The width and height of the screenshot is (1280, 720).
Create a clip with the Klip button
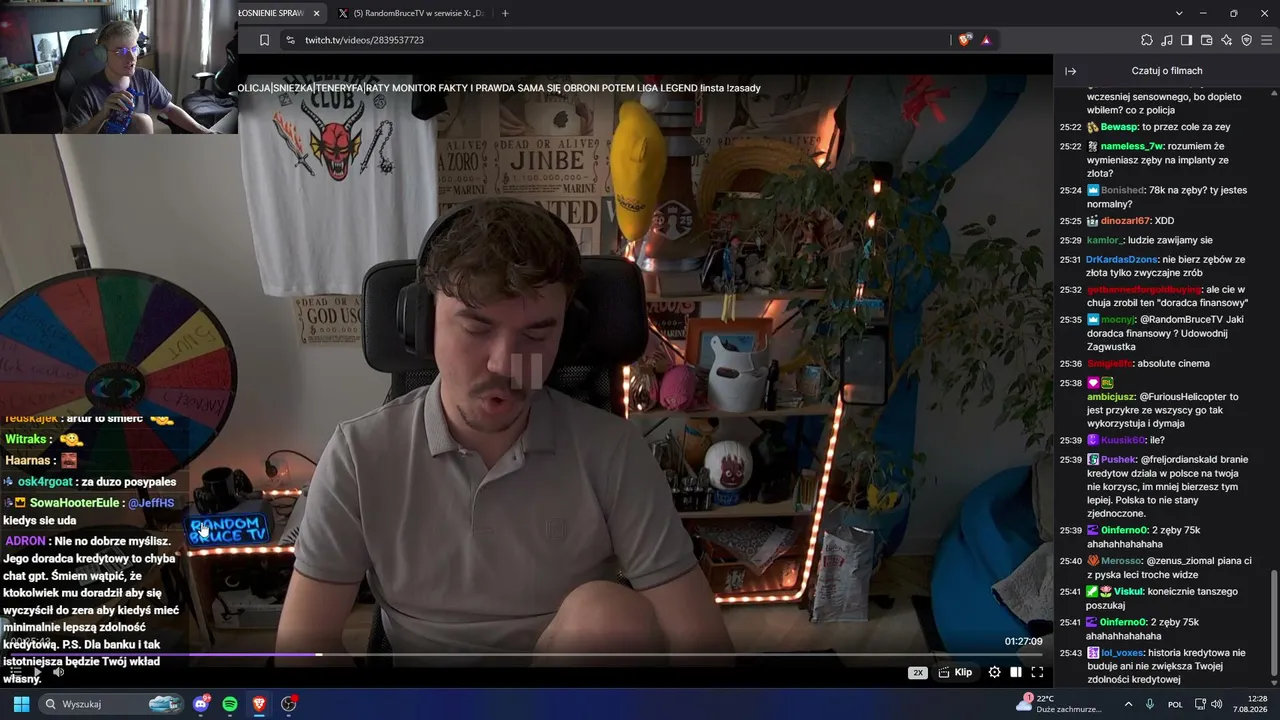pyautogui.click(x=955, y=672)
